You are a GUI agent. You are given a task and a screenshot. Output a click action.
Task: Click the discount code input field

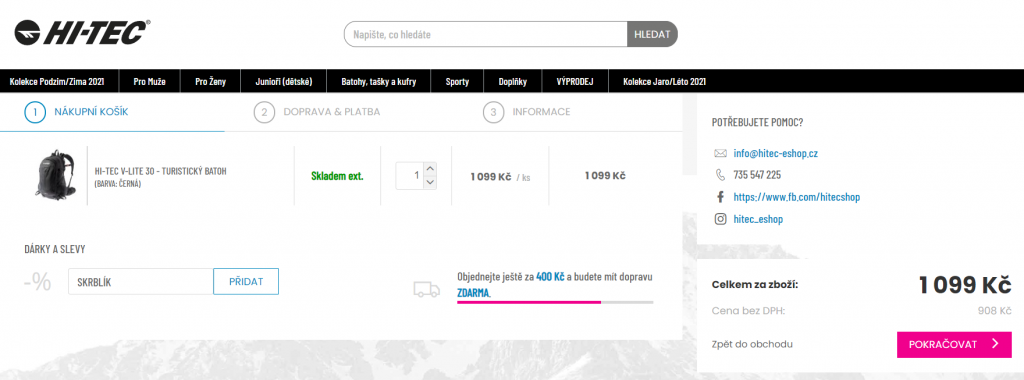[140, 281]
